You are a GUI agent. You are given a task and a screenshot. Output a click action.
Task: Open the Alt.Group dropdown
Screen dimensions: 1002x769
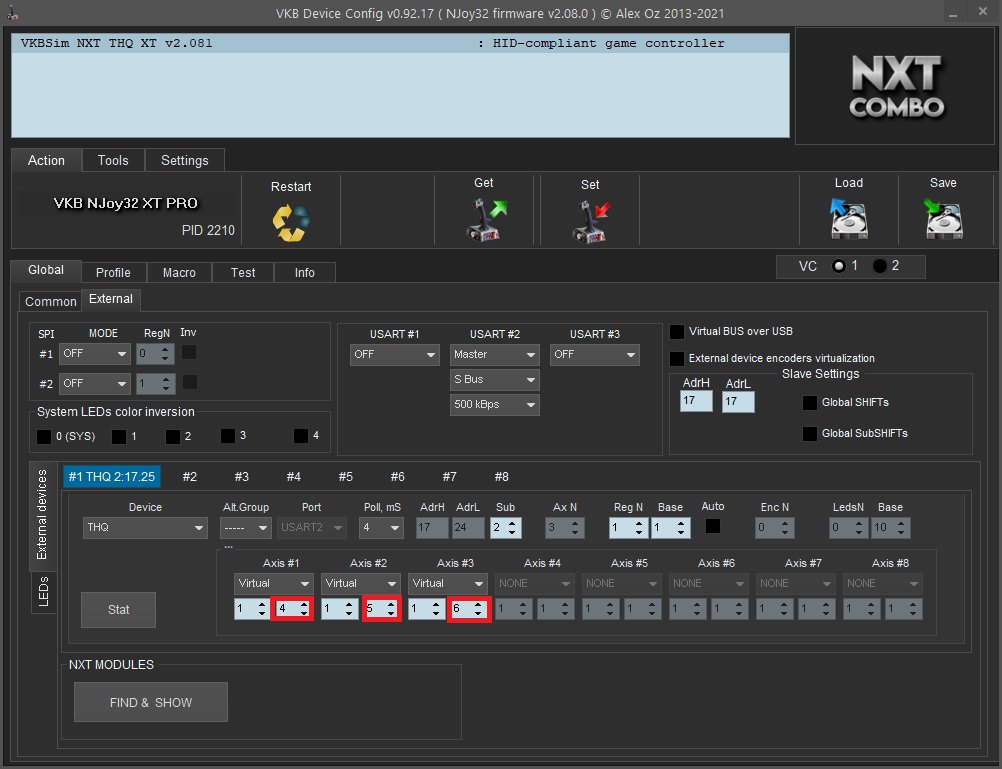tap(245, 528)
